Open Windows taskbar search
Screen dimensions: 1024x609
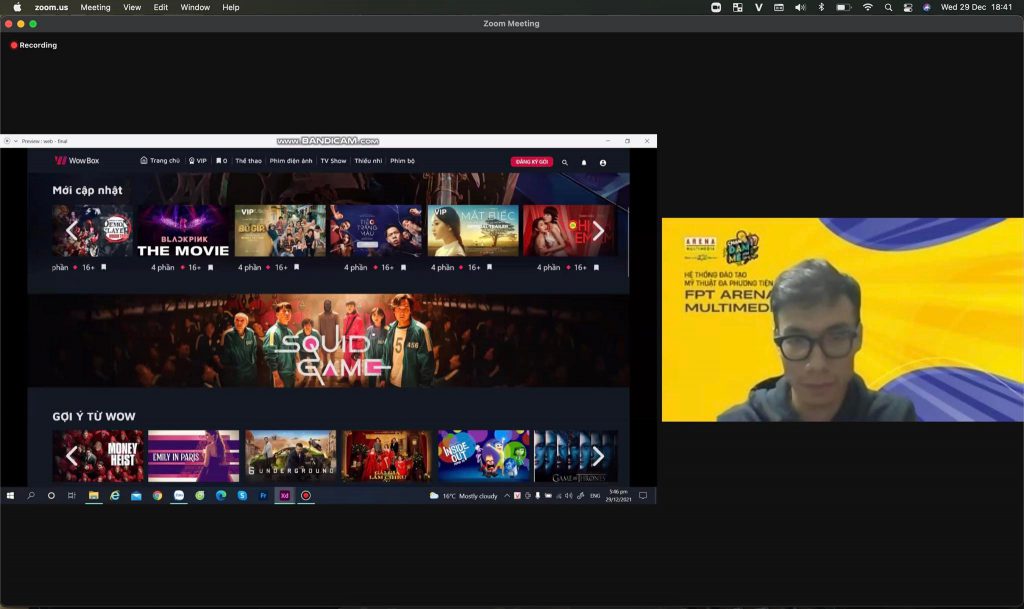[31, 496]
